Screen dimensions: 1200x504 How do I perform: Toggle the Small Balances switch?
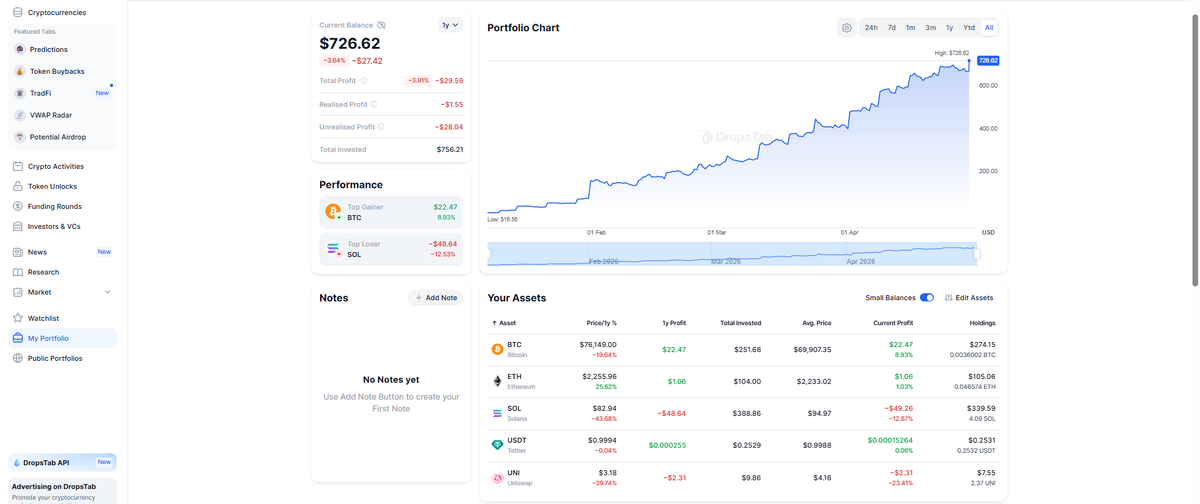coord(927,298)
